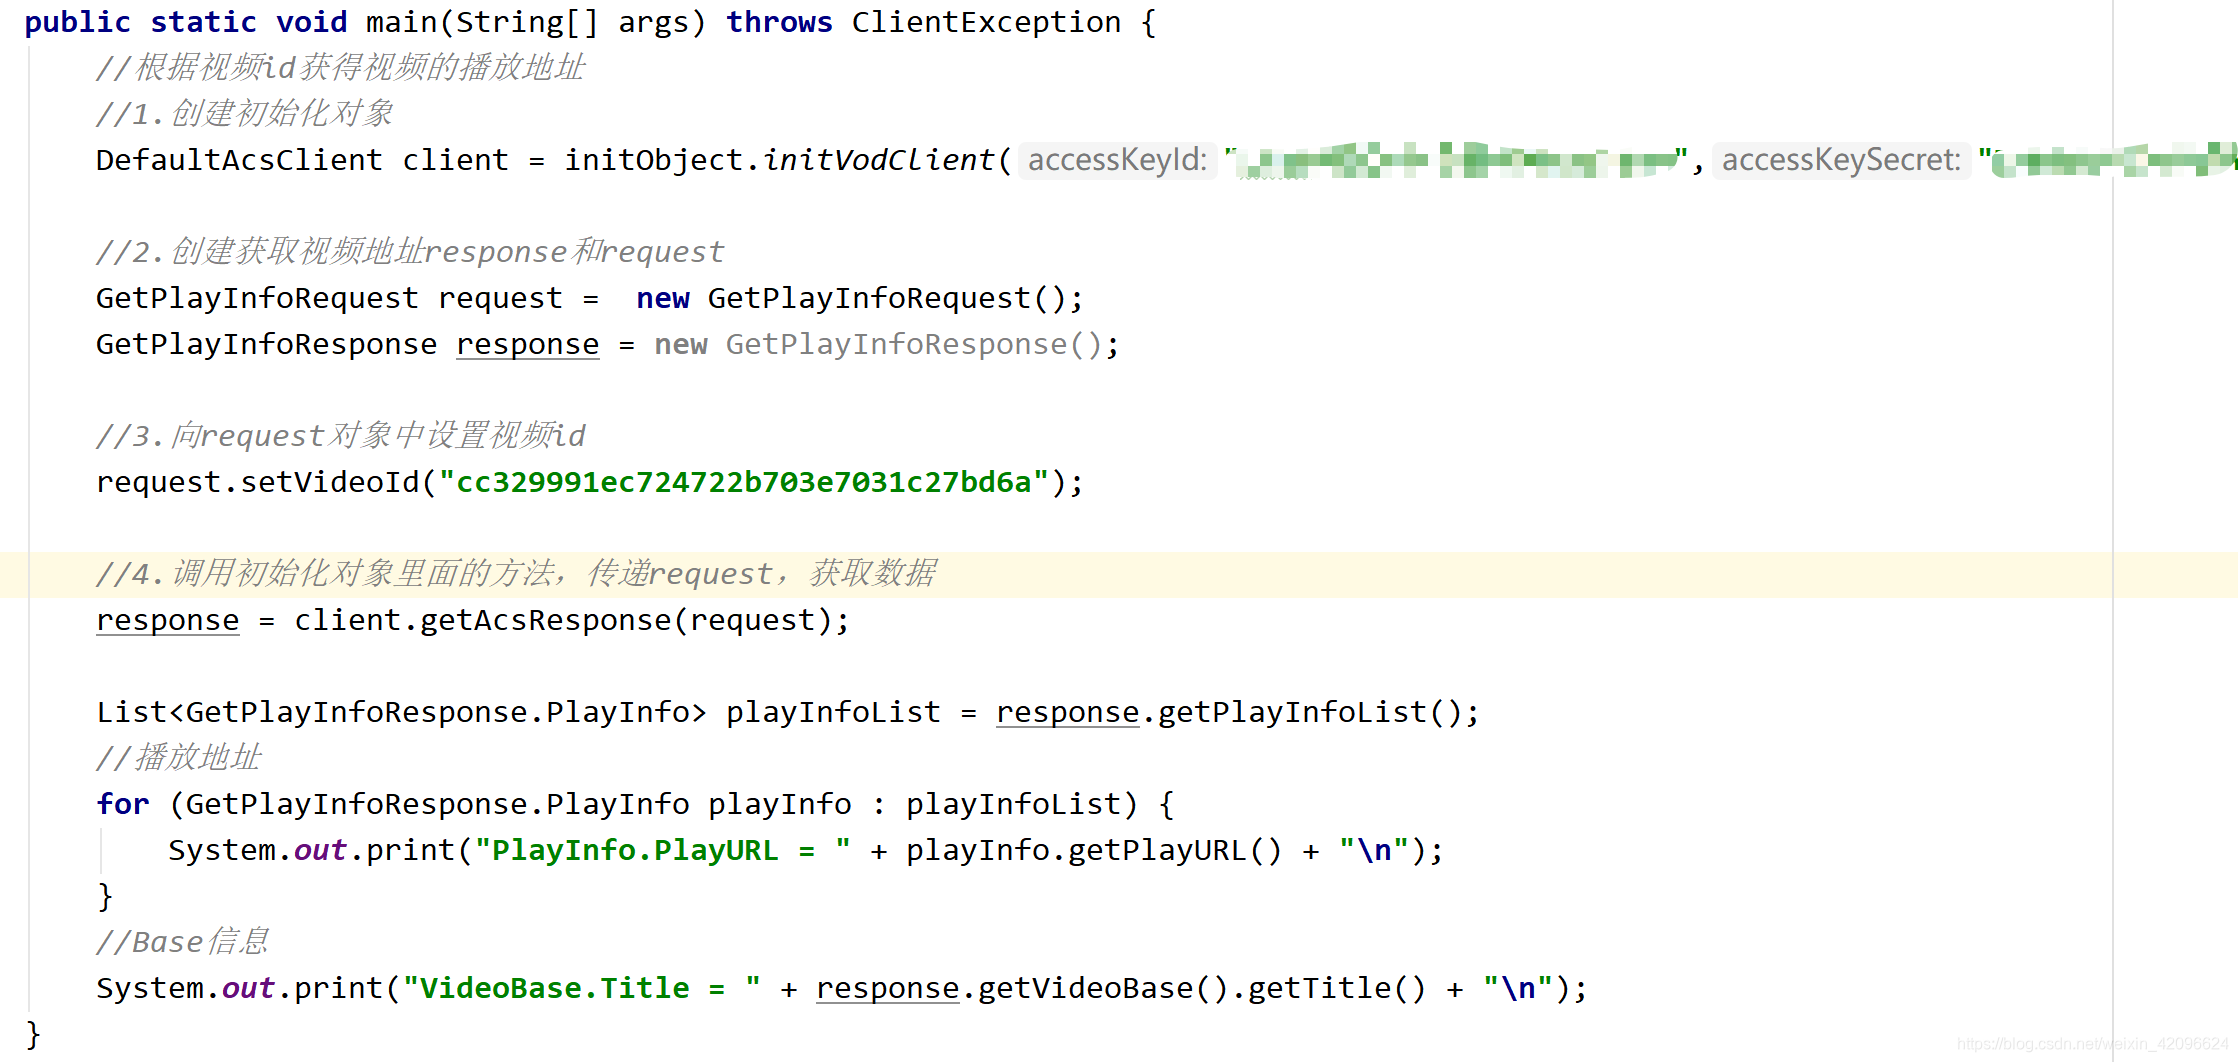Image resolution: width=2238 pixels, height=1062 pixels.
Task: Click the underlined 'response' variable declaration
Action: click(x=527, y=344)
